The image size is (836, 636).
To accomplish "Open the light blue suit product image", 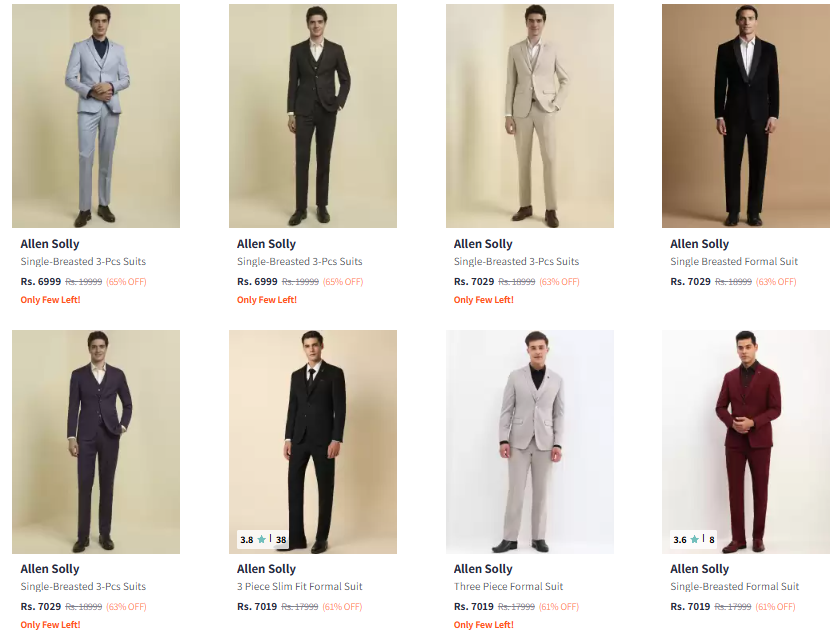I will point(96,116).
